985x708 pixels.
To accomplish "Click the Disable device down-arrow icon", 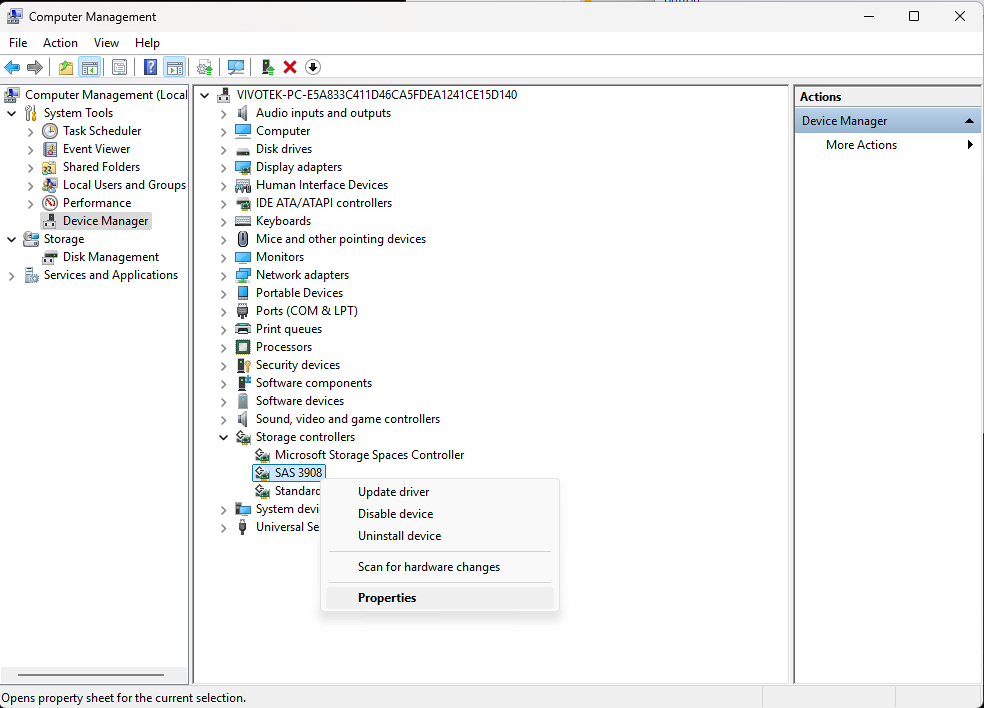I will pos(313,67).
